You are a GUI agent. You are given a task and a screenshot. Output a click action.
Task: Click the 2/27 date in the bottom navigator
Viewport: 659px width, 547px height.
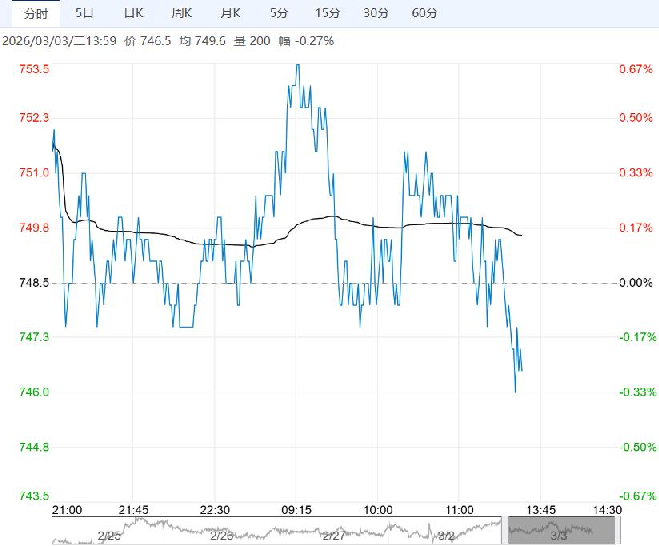(332, 537)
